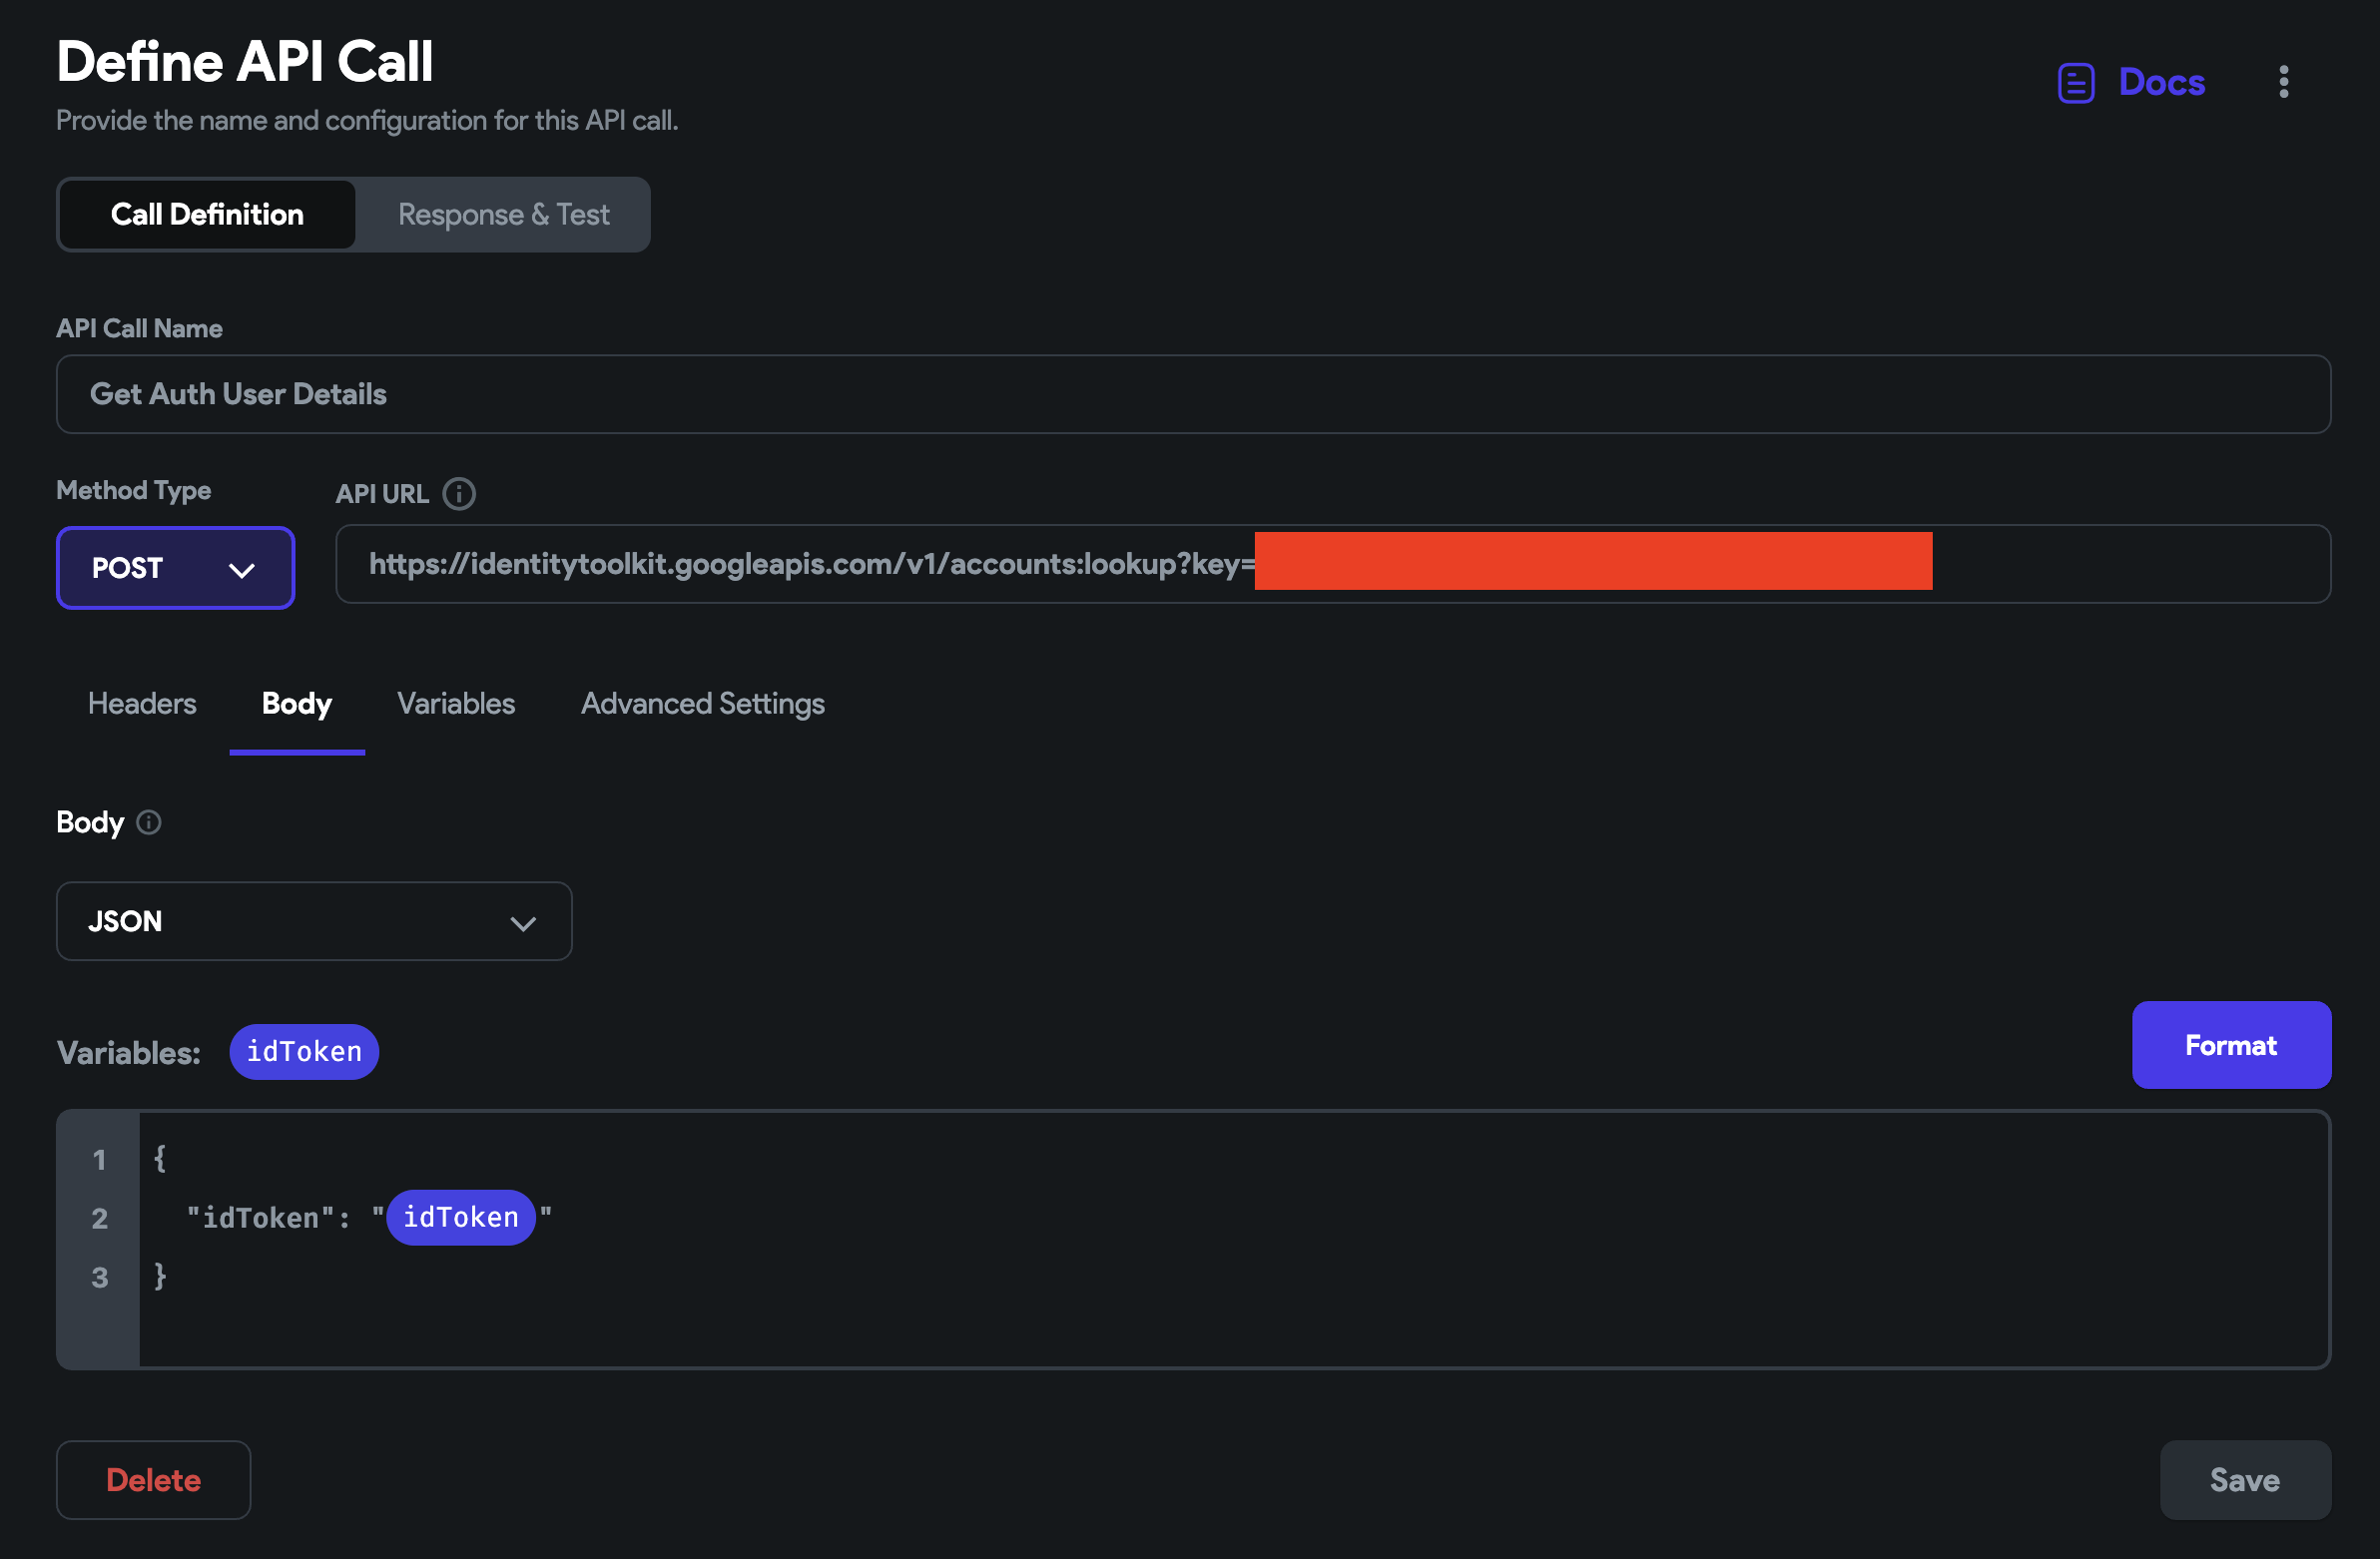Select the Call Definition tab
Image resolution: width=2380 pixels, height=1559 pixels.
[x=206, y=214]
